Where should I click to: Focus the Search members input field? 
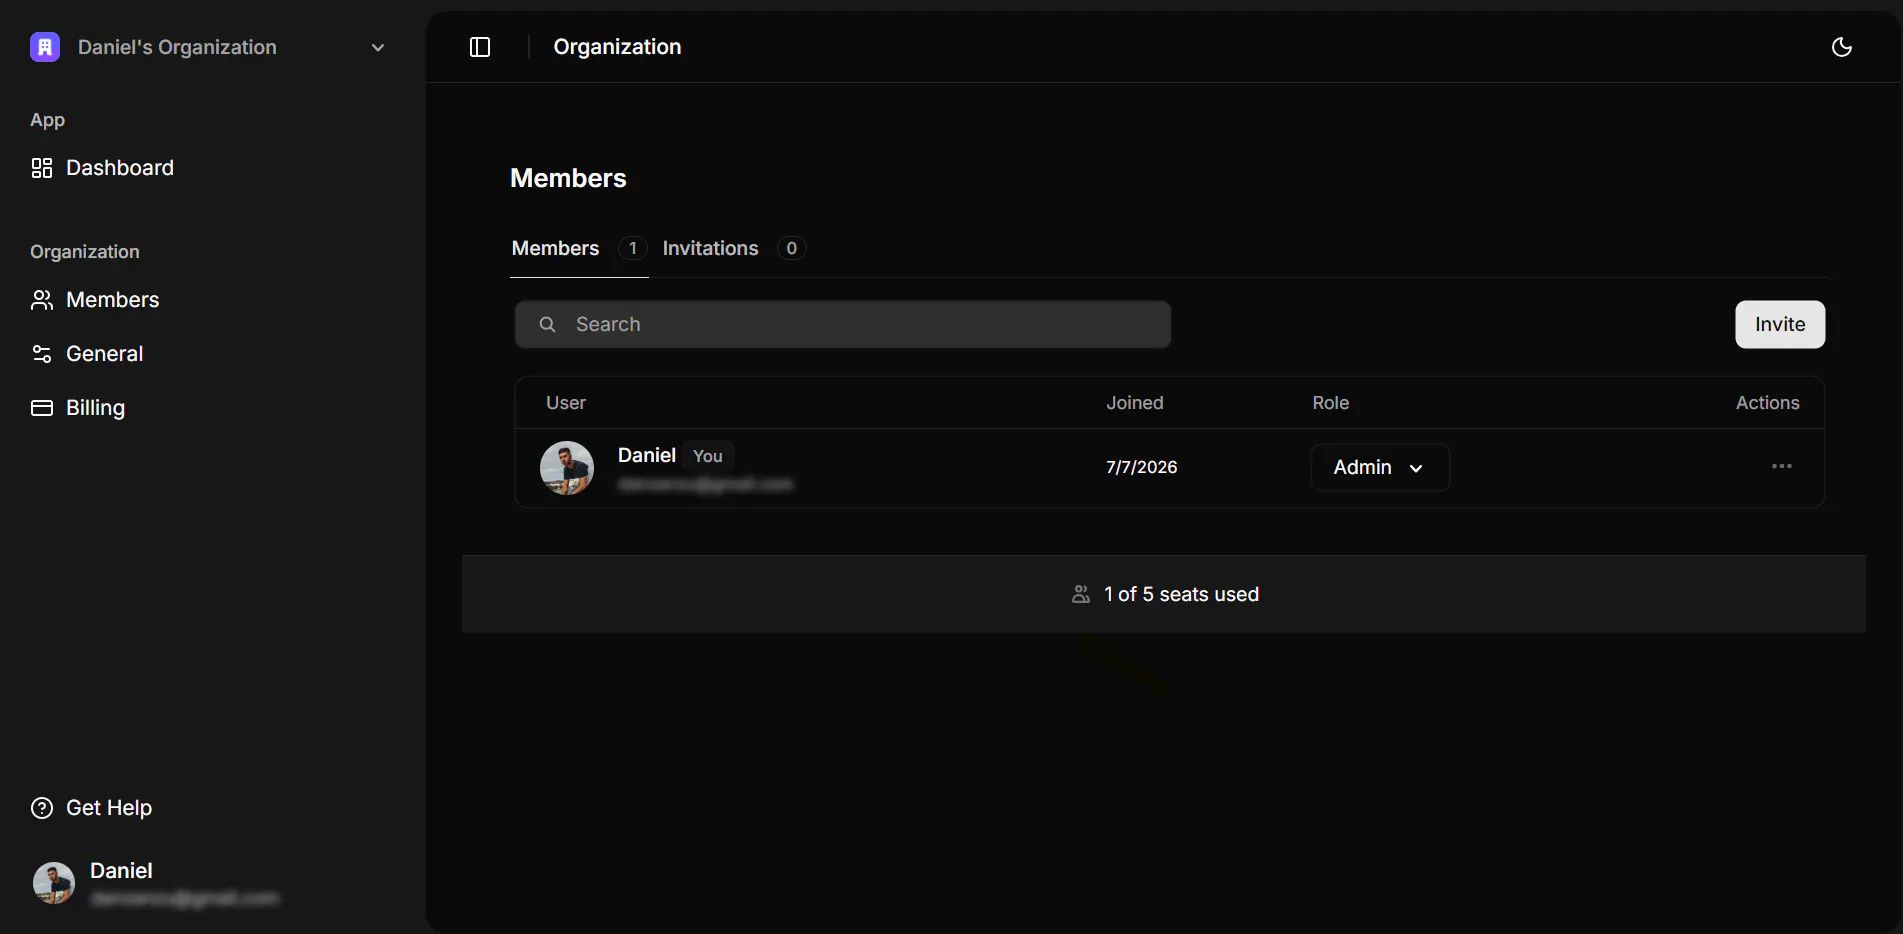(843, 325)
